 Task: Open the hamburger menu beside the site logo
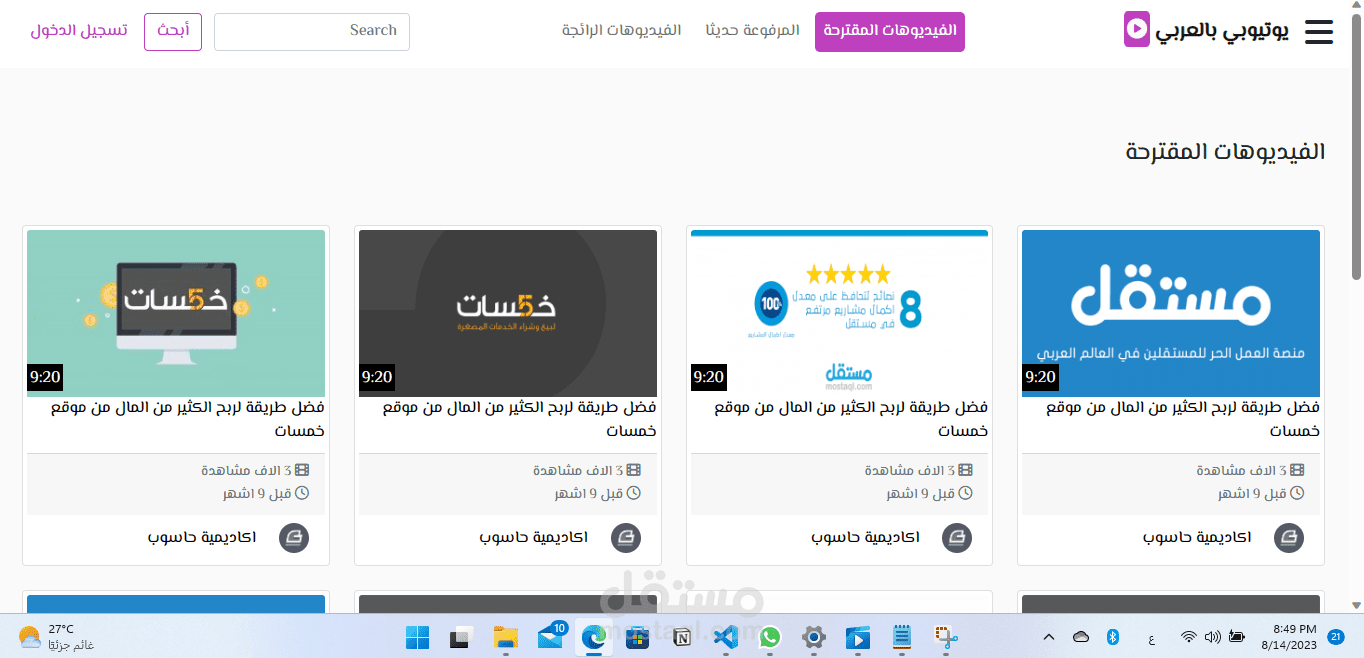coord(1319,32)
